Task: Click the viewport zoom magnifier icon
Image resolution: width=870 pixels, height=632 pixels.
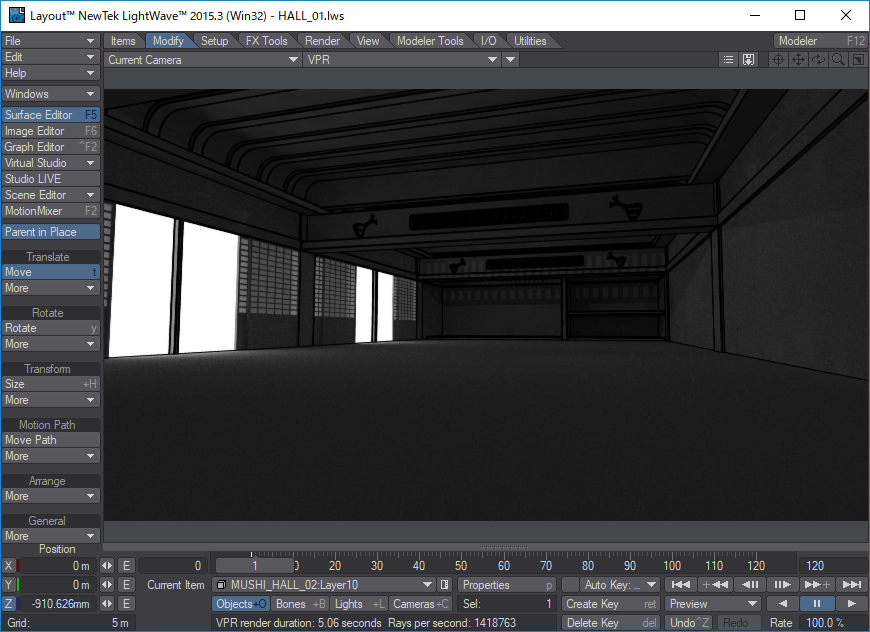Action: point(838,59)
